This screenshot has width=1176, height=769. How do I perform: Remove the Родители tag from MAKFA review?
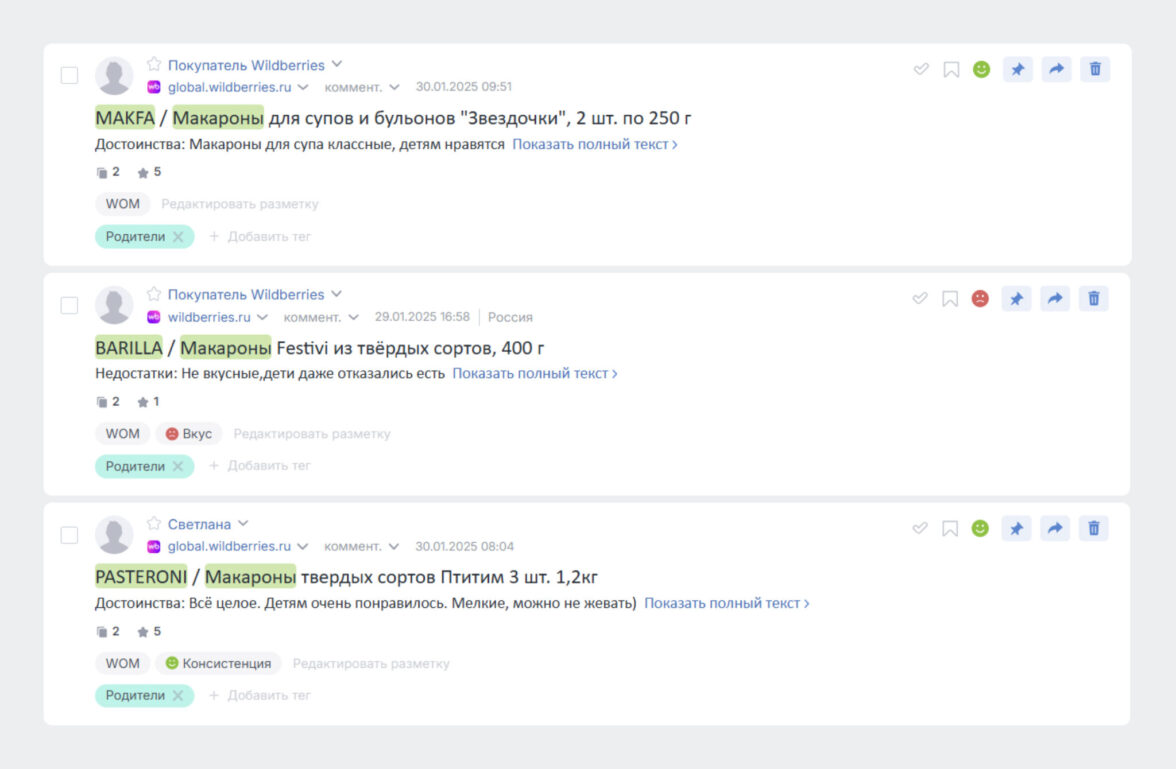(x=178, y=236)
